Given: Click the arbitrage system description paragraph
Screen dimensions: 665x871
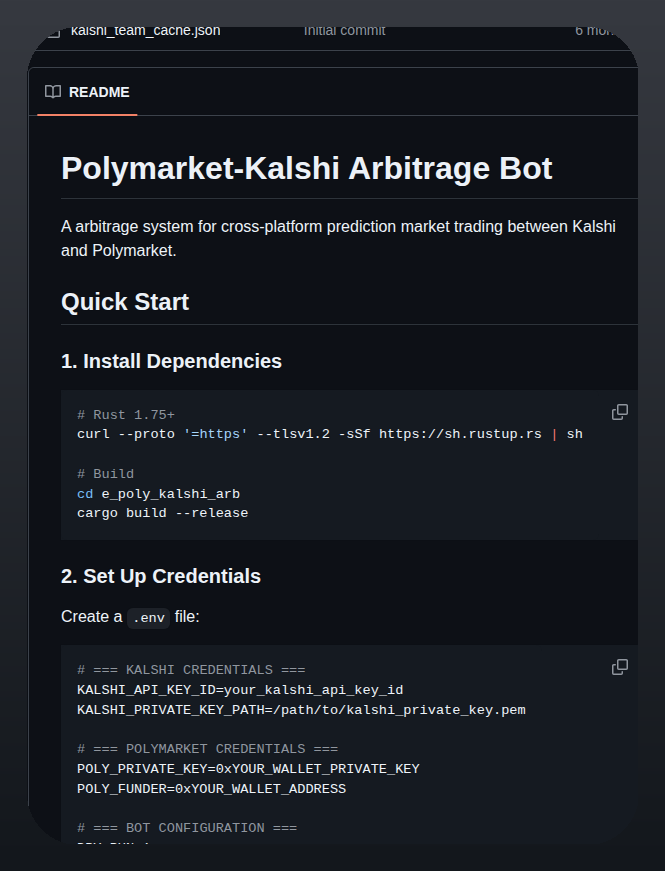Looking at the screenshot, I should 338,239.
